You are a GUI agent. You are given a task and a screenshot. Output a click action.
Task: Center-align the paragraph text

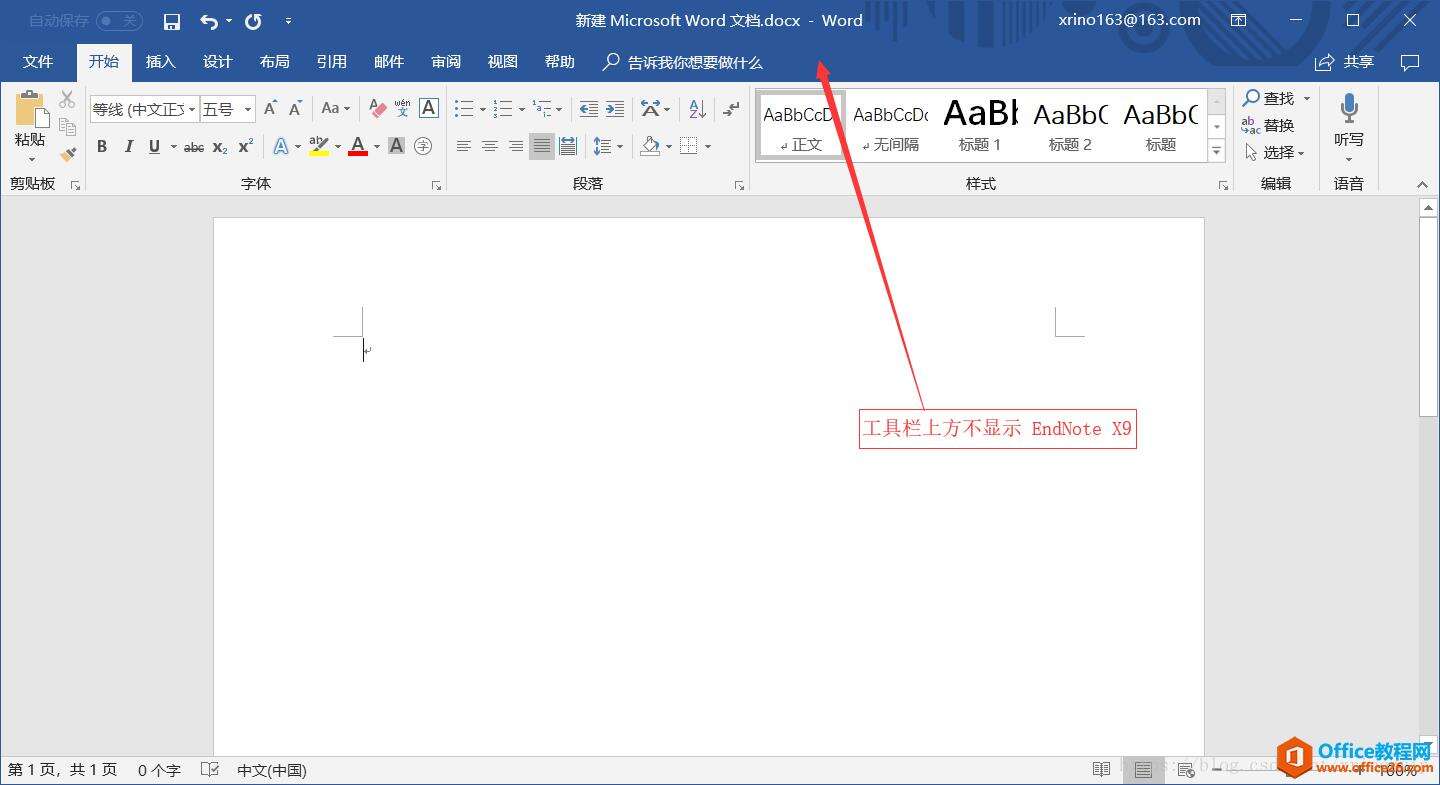(x=489, y=146)
